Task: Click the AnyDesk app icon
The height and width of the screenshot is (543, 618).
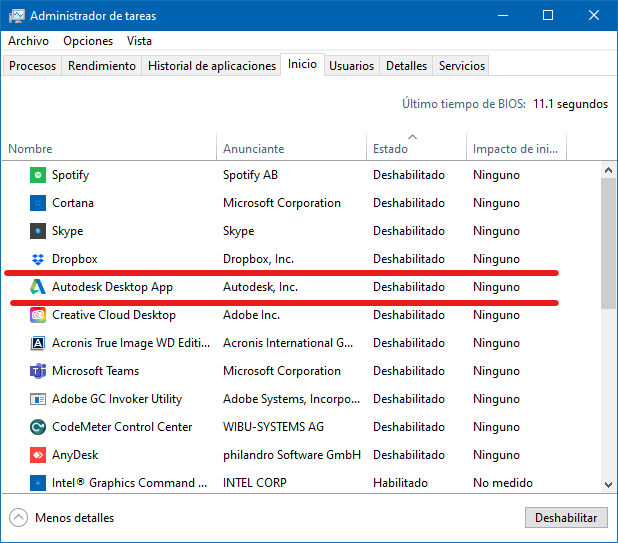Action: click(x=38, y=455)
